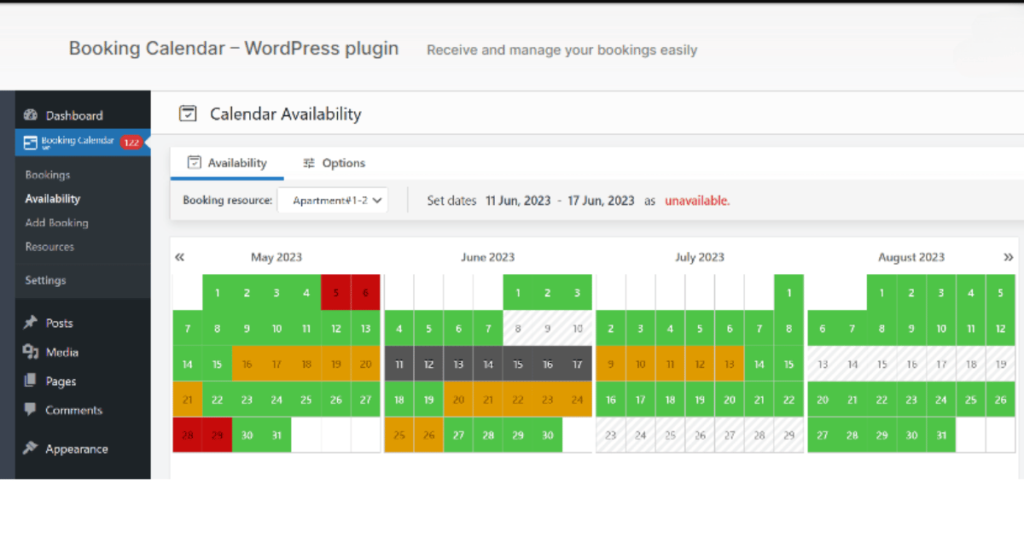Click the 122 notification badge

point(131,142)
